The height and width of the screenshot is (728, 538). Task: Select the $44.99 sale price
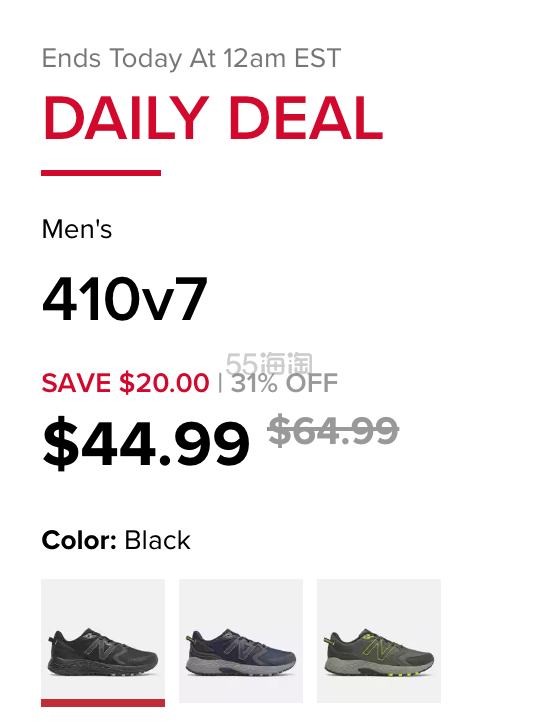click(146, 442)
